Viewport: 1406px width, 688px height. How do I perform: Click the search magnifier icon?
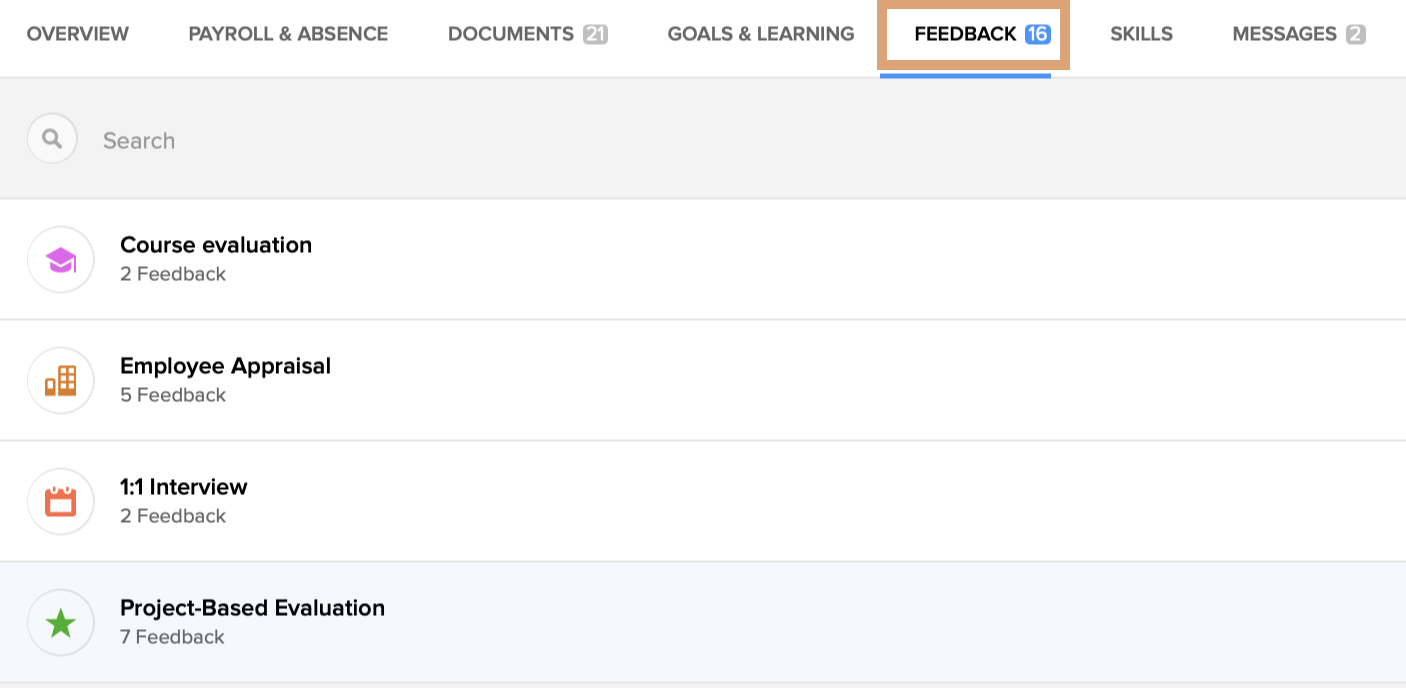[x=52, y=139]
